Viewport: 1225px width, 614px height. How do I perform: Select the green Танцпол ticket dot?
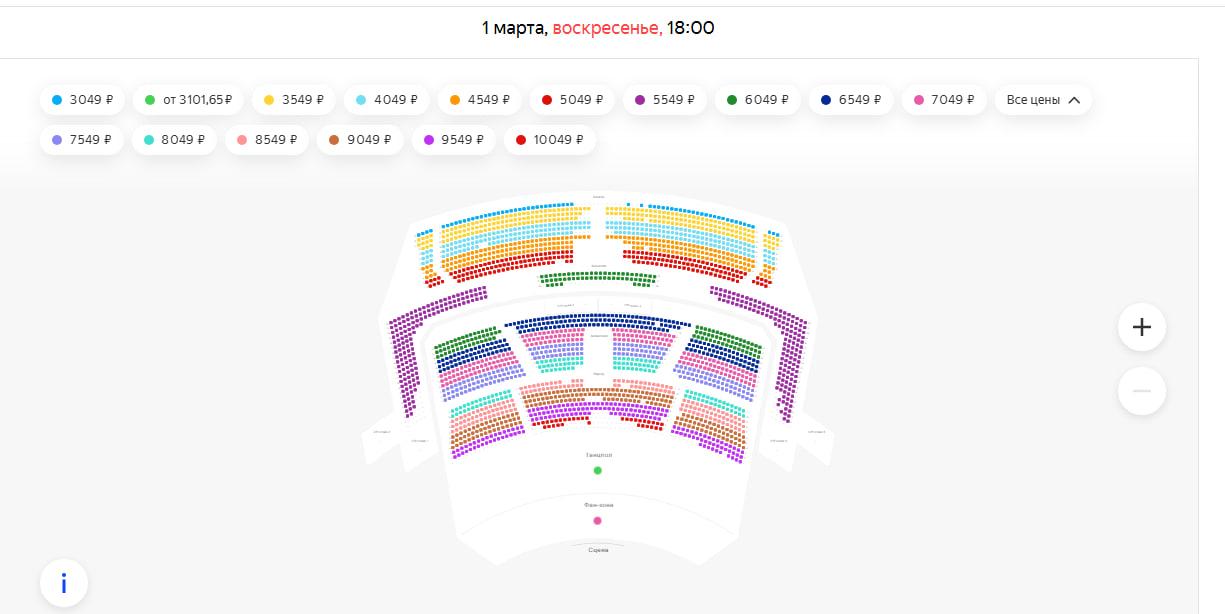point(598,470)
